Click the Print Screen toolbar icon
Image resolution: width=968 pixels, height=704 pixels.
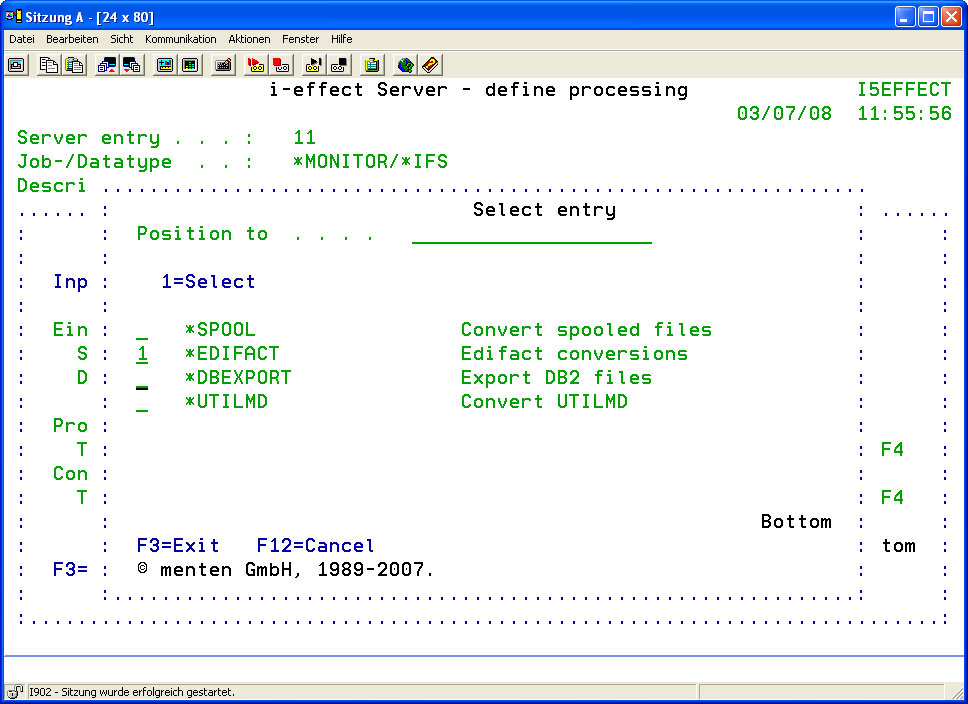point(17,65)
